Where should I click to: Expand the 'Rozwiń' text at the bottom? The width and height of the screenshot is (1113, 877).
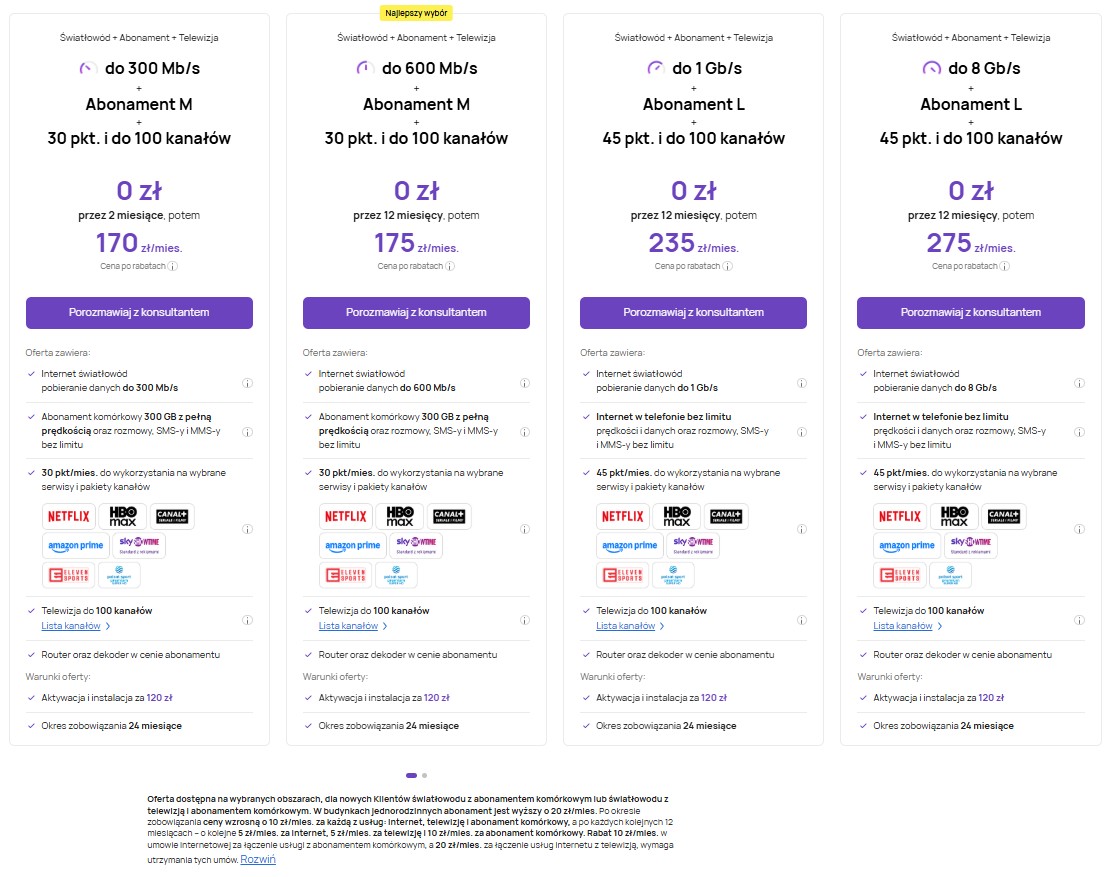(258, 858)
